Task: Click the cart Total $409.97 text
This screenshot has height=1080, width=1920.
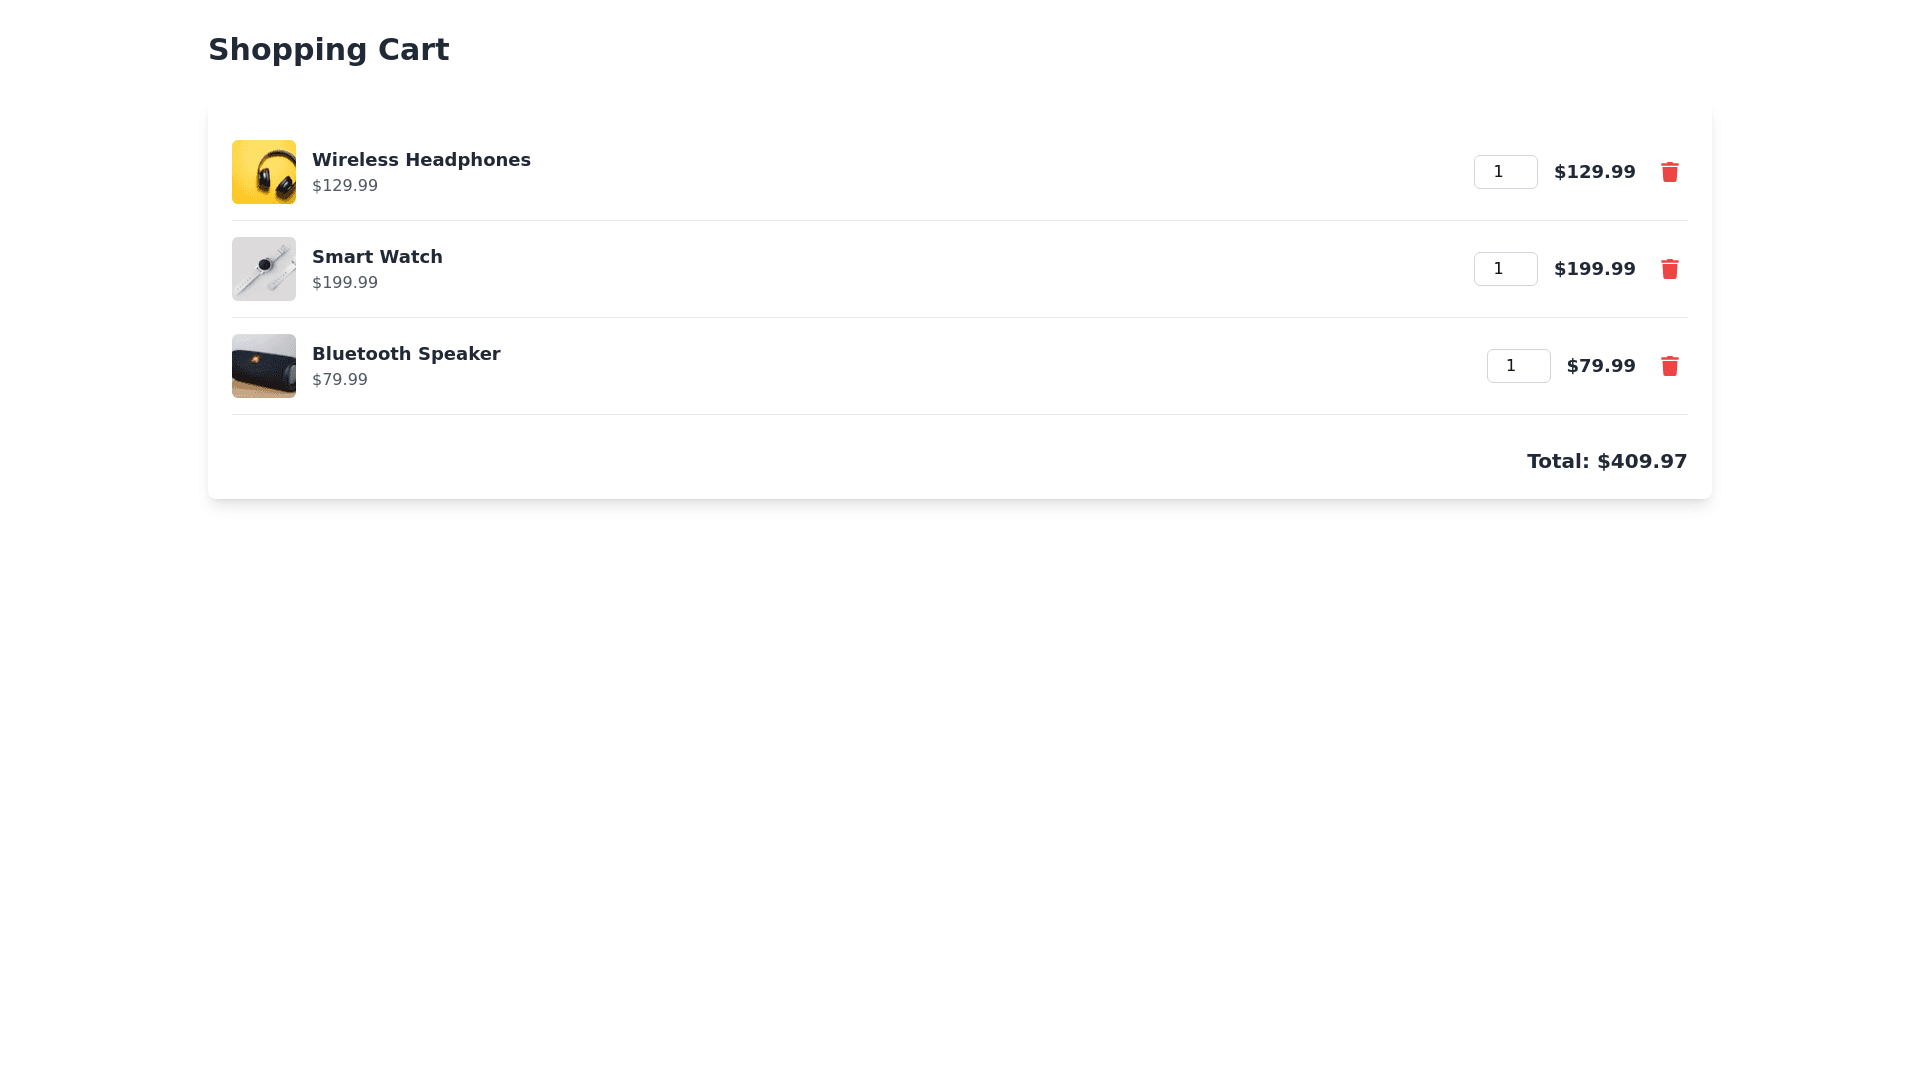Action: (x=1606, y=461)
